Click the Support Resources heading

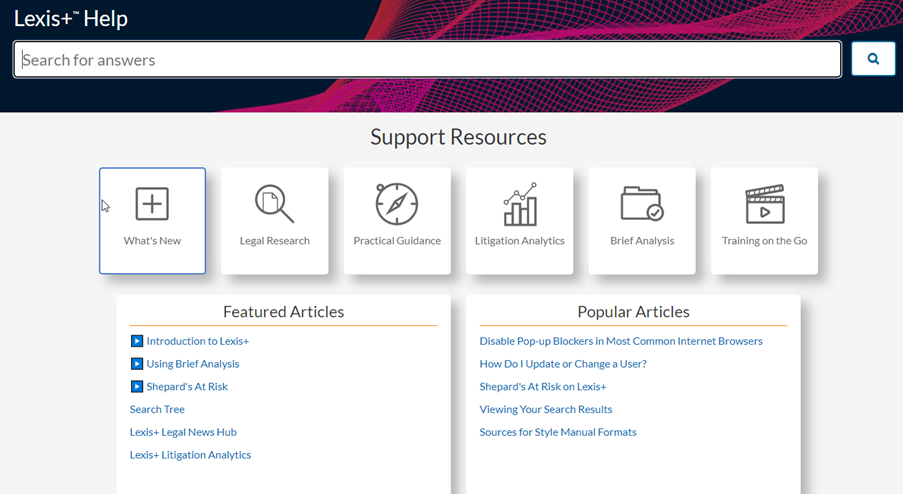pyautogui.click(x=458, y=137)
